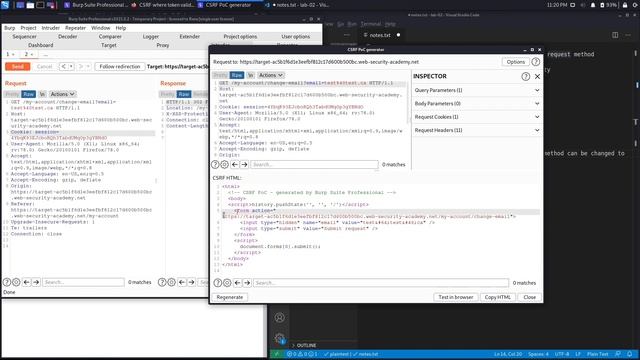Go to previous match in CSRF request search
The image size is (640, 360).
pos(235,164)
